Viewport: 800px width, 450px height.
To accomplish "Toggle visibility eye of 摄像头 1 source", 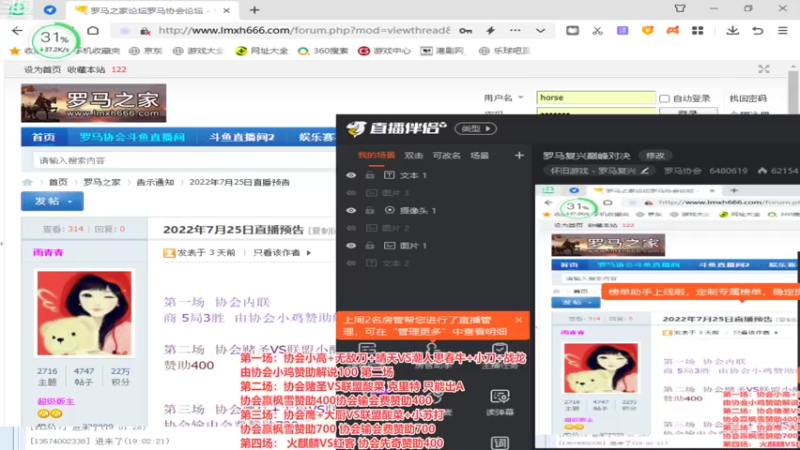I will click(351, 210).
